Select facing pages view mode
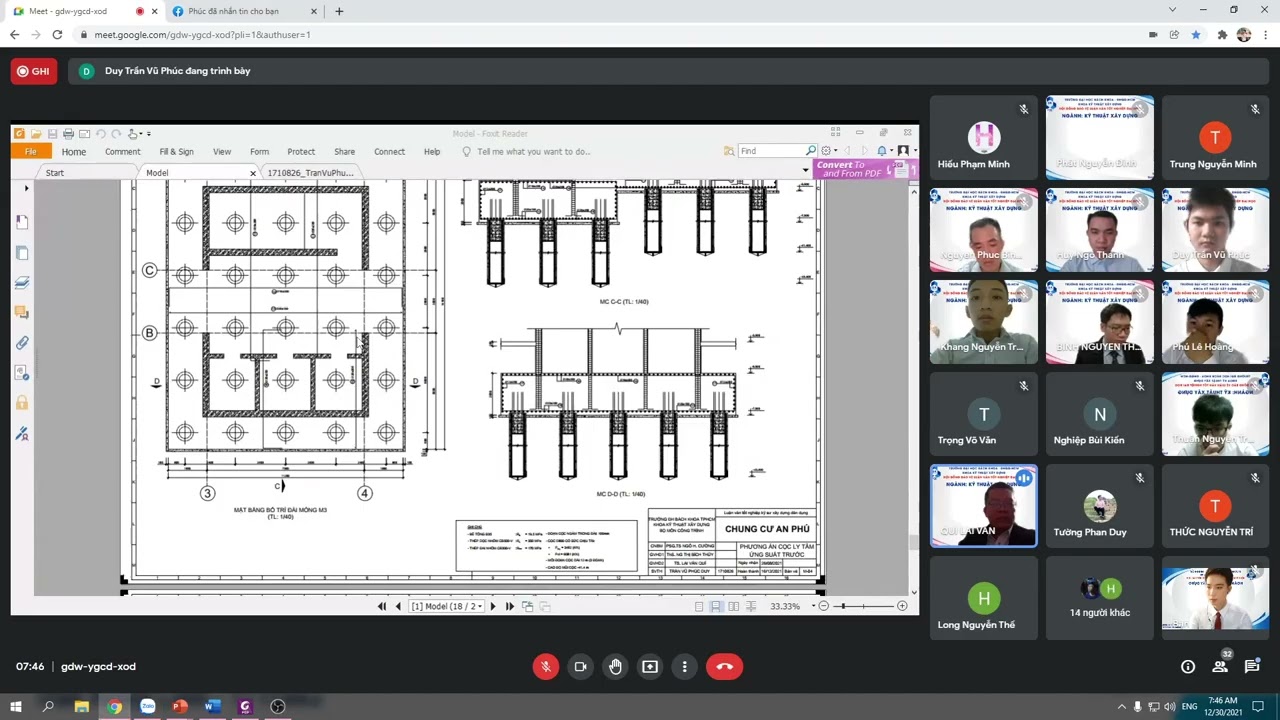Image resolution: width=1280 pixels, height=720 pixels. 734,606
